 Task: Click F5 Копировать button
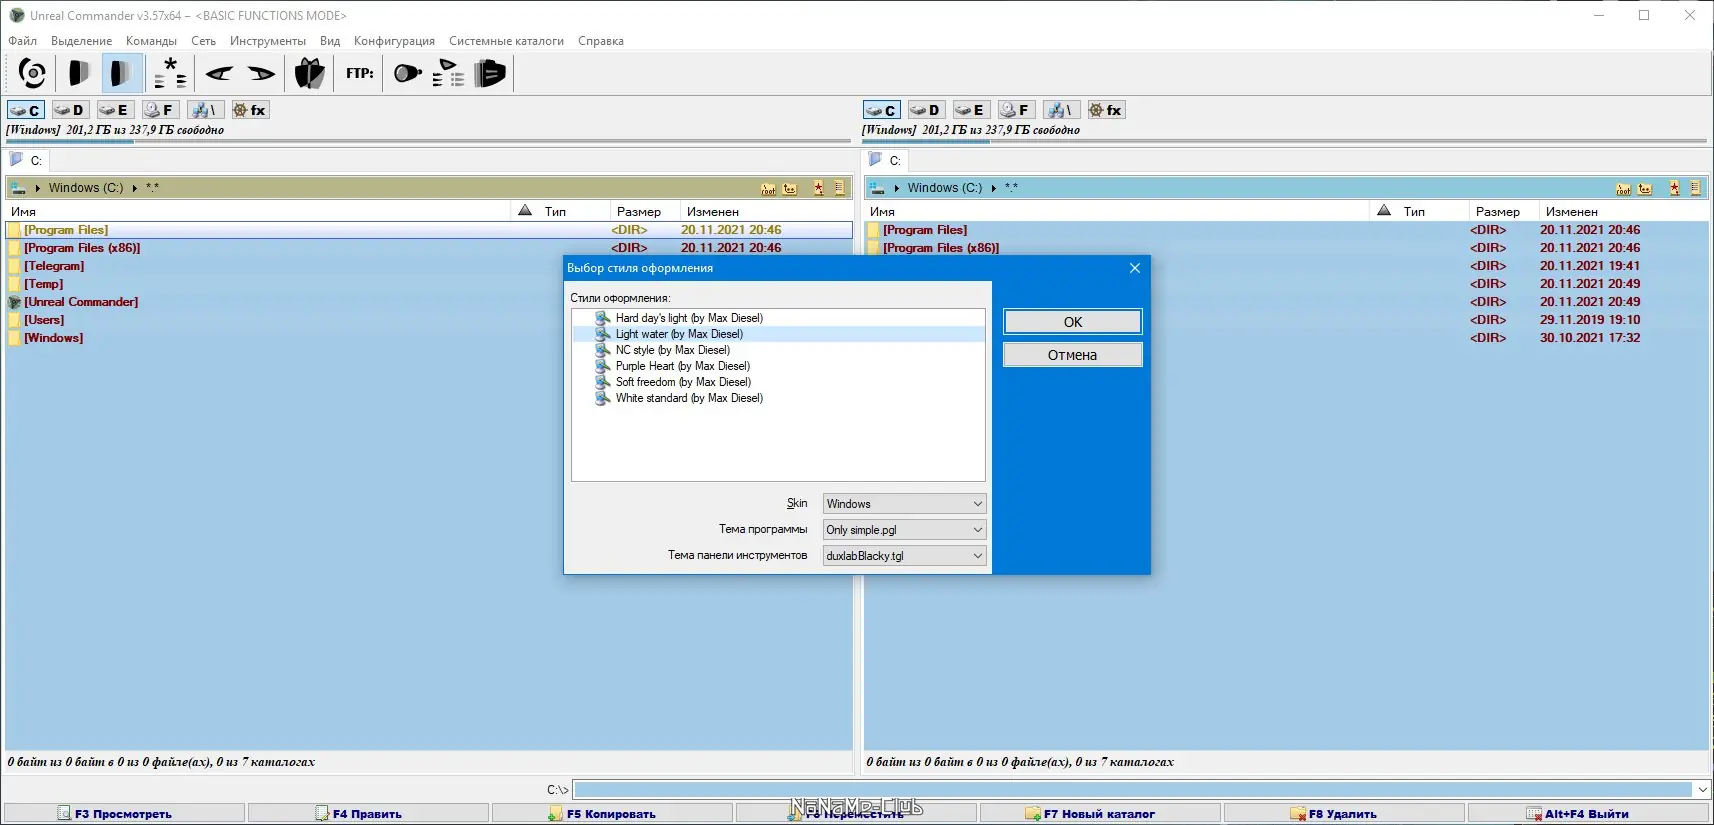point(611,814)
